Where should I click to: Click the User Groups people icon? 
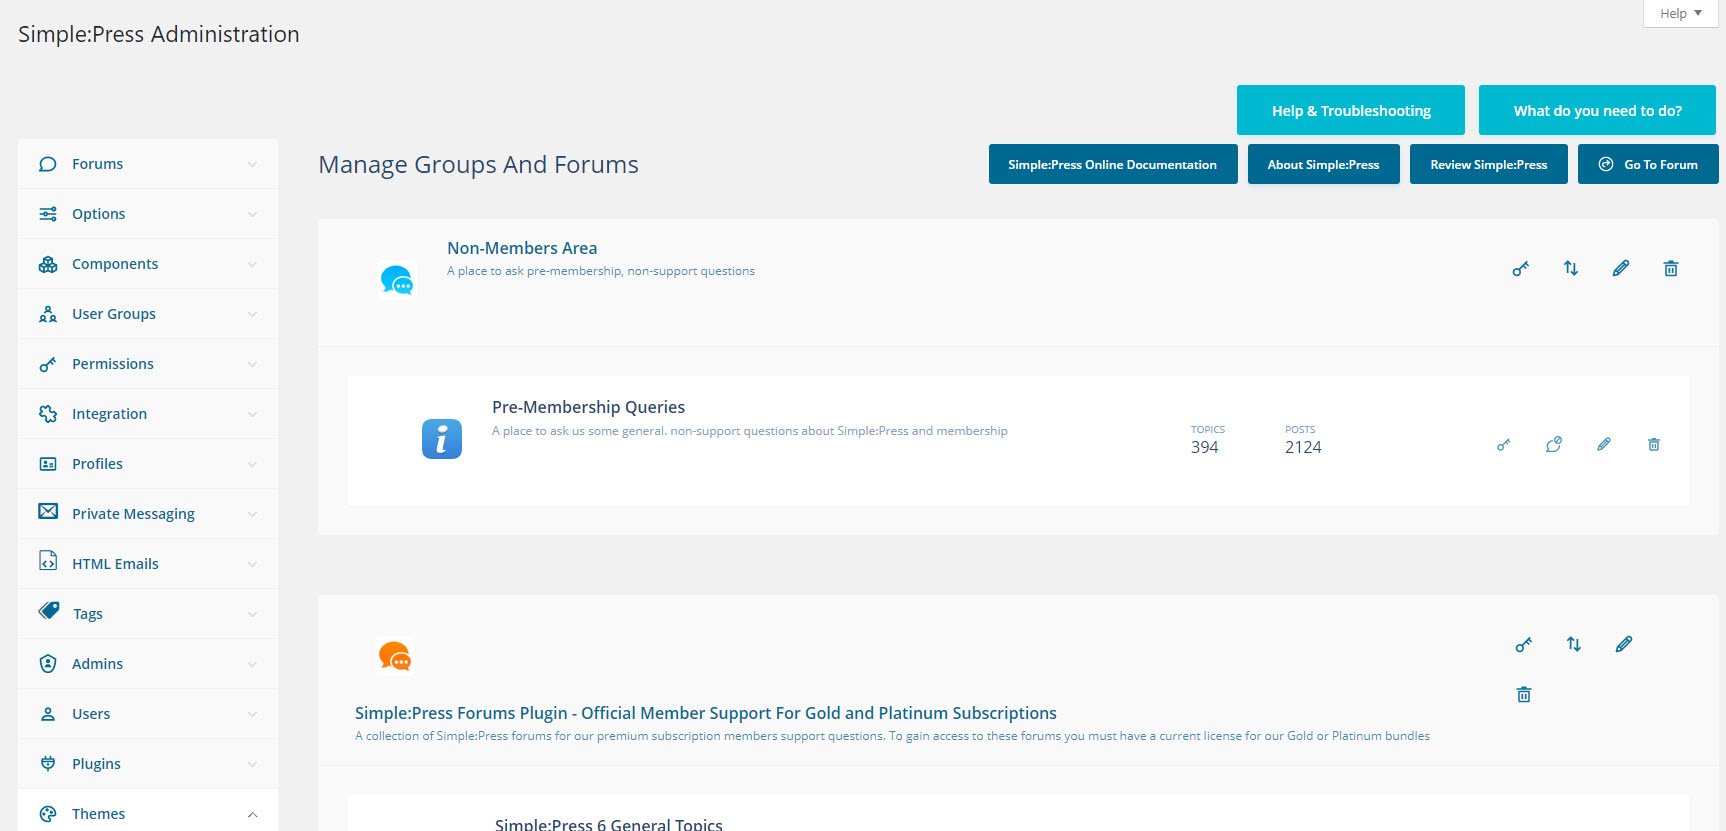47,314
